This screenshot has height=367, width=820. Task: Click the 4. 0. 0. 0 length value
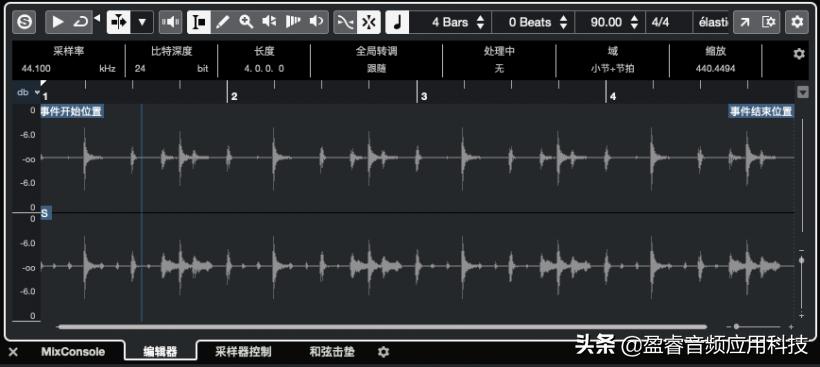pyautogui.click(x=264, y=68)
